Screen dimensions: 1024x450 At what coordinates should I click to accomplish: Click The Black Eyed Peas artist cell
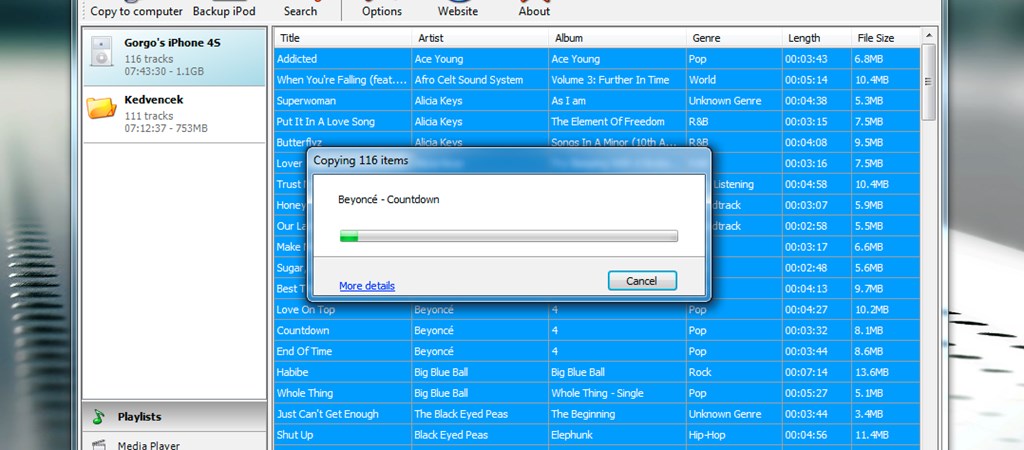pyautogui.click(x=480, y=414)
